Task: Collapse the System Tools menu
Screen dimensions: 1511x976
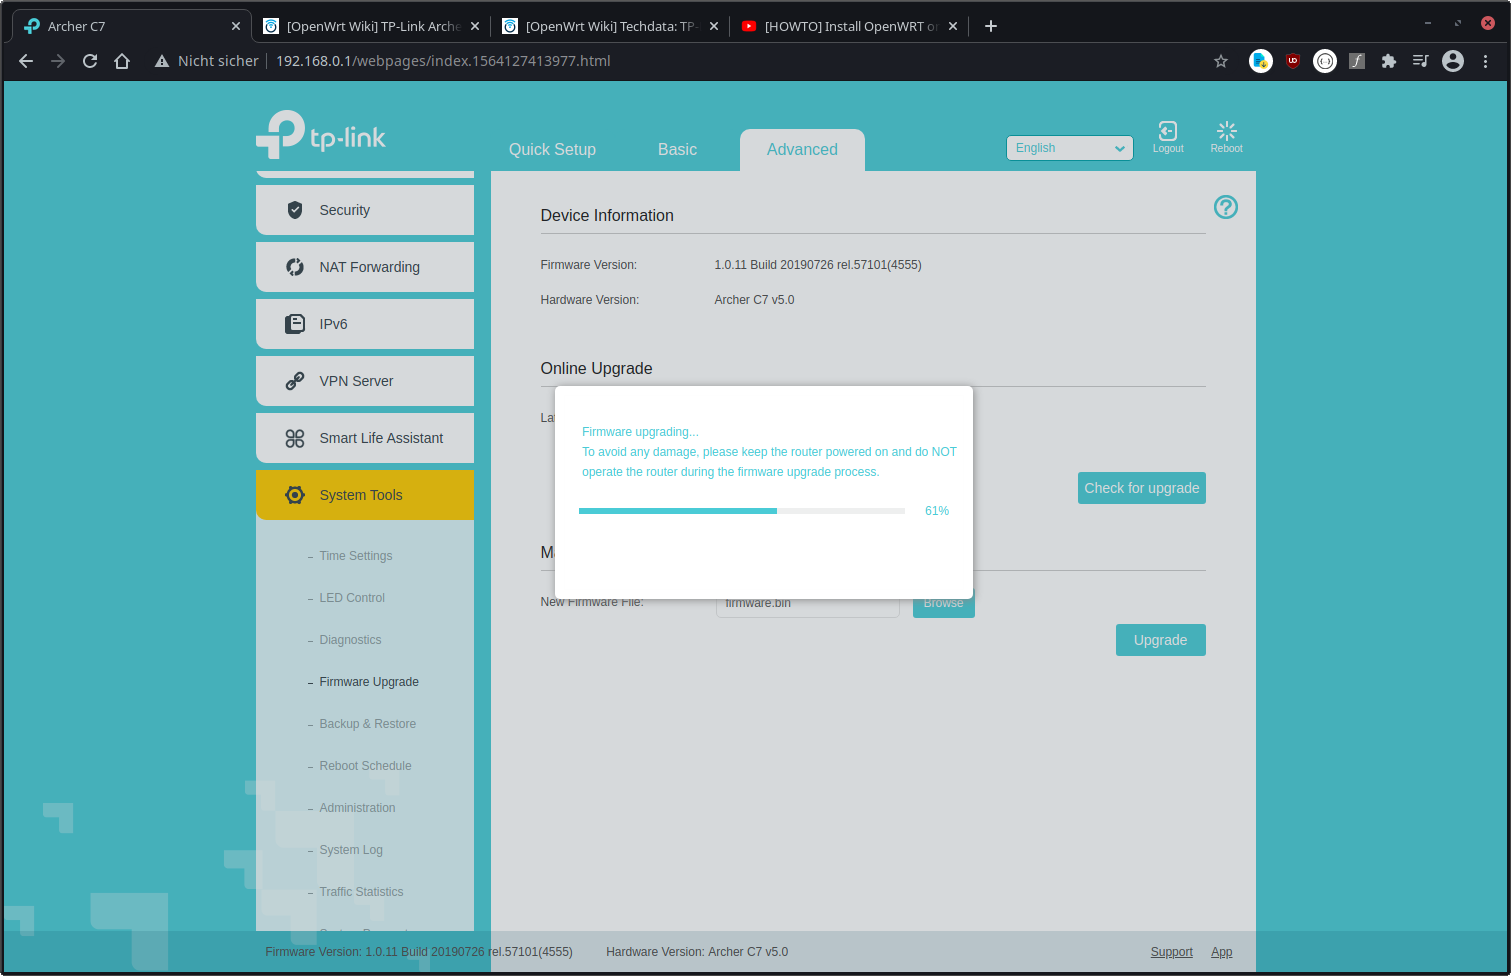Action: pyautogui.click(x=365, y=495)
